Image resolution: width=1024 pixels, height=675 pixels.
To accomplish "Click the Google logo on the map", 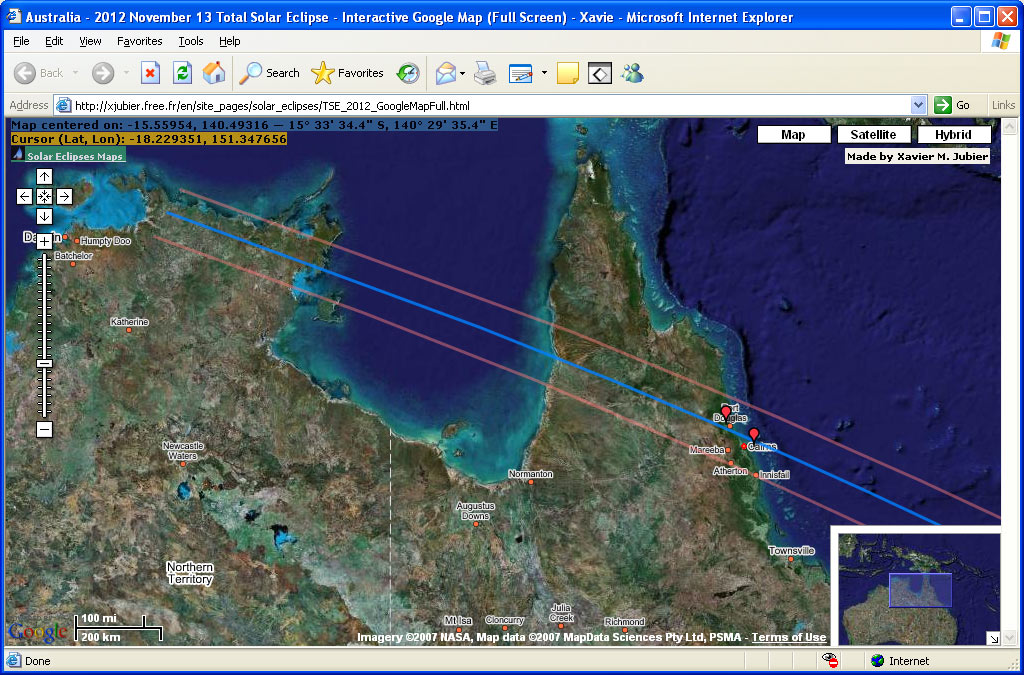I will tap(38, 631).
